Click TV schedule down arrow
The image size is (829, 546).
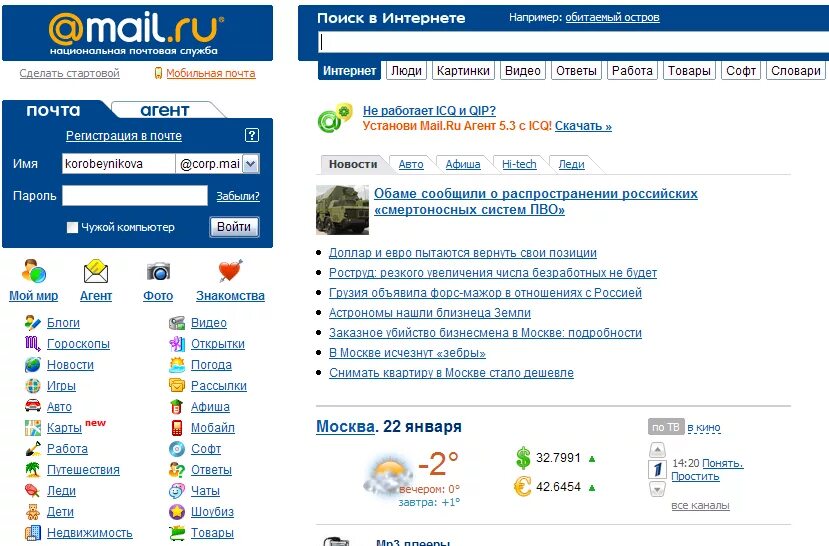(x=657, y=490)
